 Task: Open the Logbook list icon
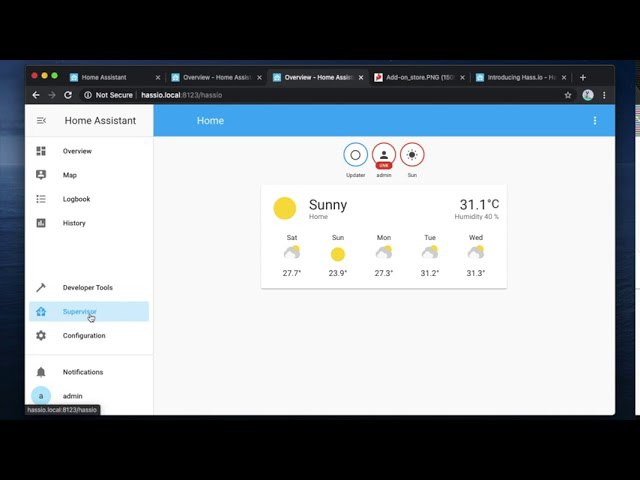tap(41, 199)
